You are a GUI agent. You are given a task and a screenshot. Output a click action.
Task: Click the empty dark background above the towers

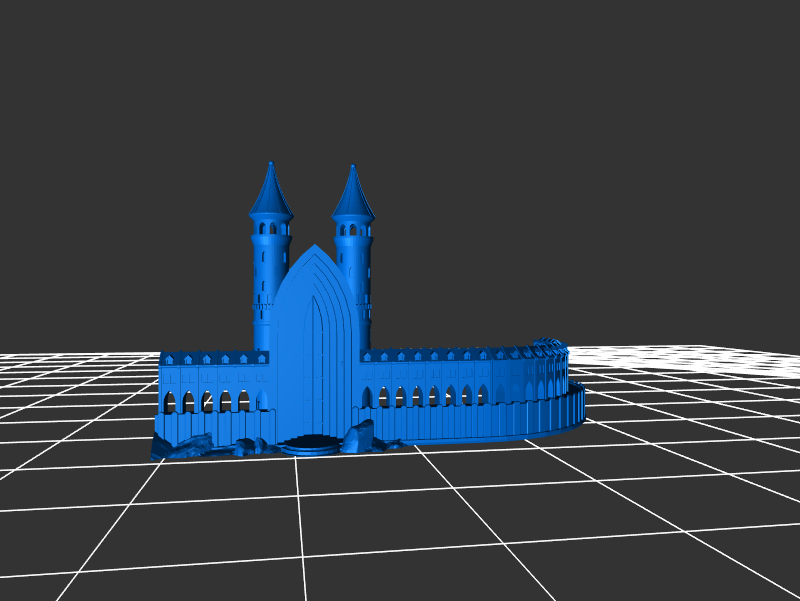point(400,80)
